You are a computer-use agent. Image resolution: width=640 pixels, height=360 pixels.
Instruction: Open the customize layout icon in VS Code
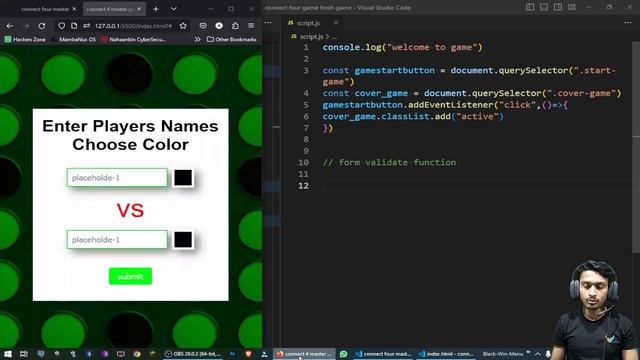click(x=572, y=7)
